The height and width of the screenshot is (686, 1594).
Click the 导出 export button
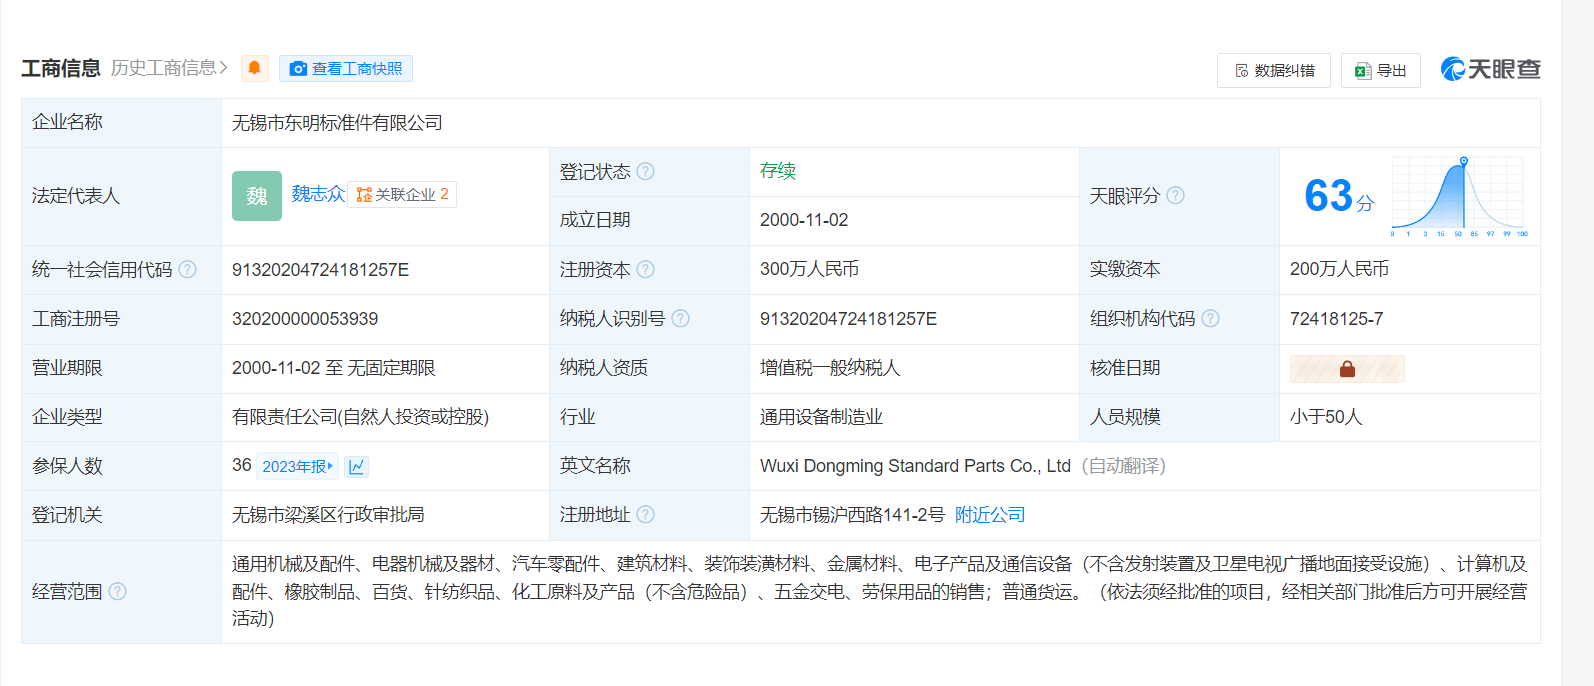tap(1381, 70)
